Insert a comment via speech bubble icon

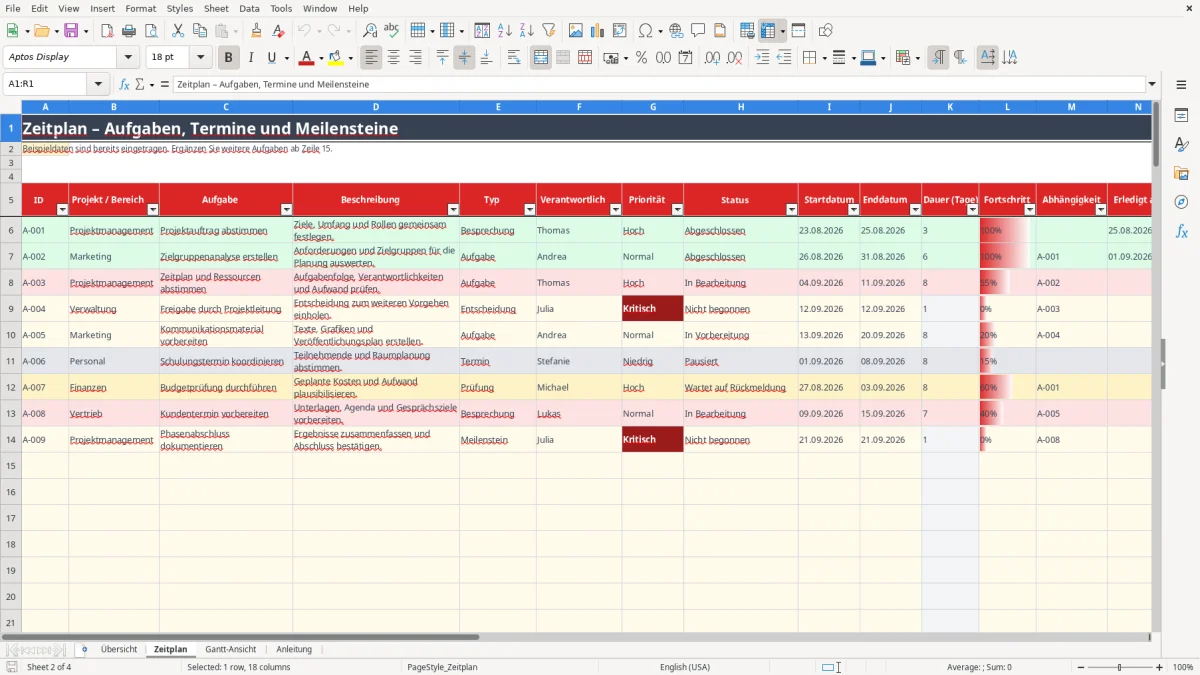tap(698, 31)
